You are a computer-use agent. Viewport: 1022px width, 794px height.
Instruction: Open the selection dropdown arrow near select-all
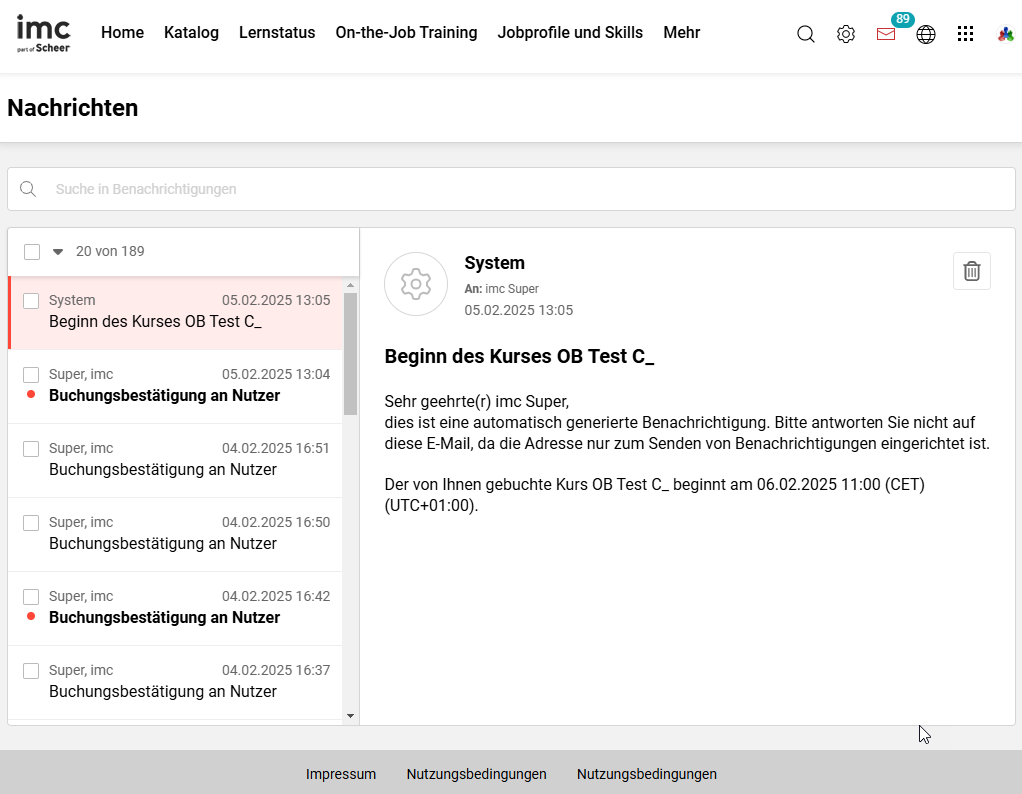click(57, 252)
